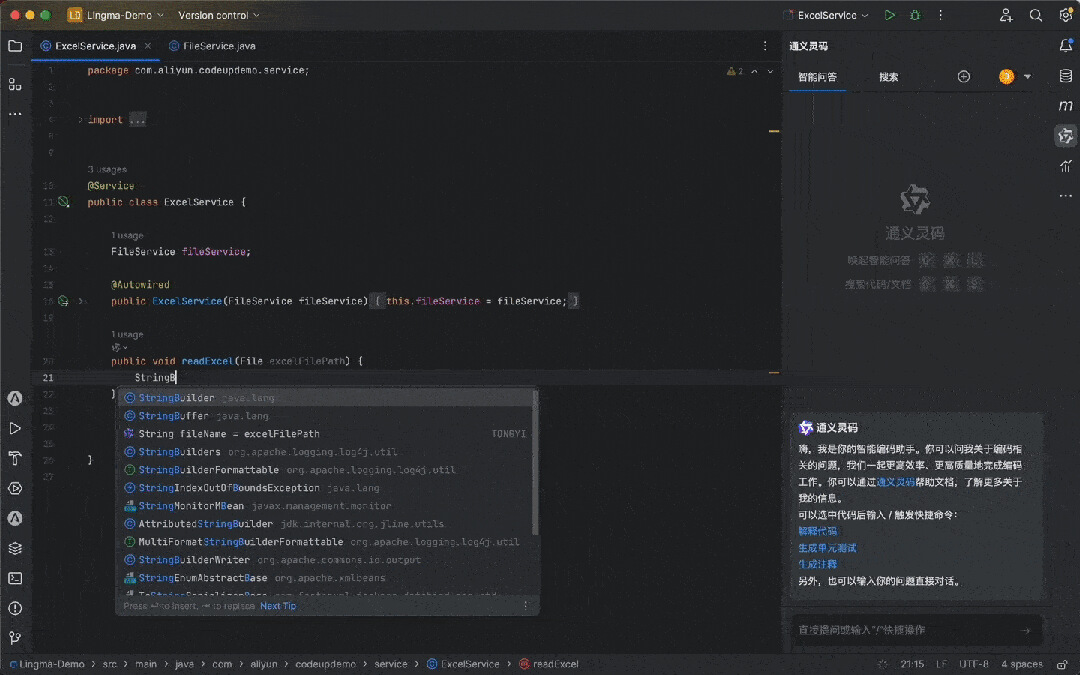Click the 生成单元测试 link

click(827, 548)
